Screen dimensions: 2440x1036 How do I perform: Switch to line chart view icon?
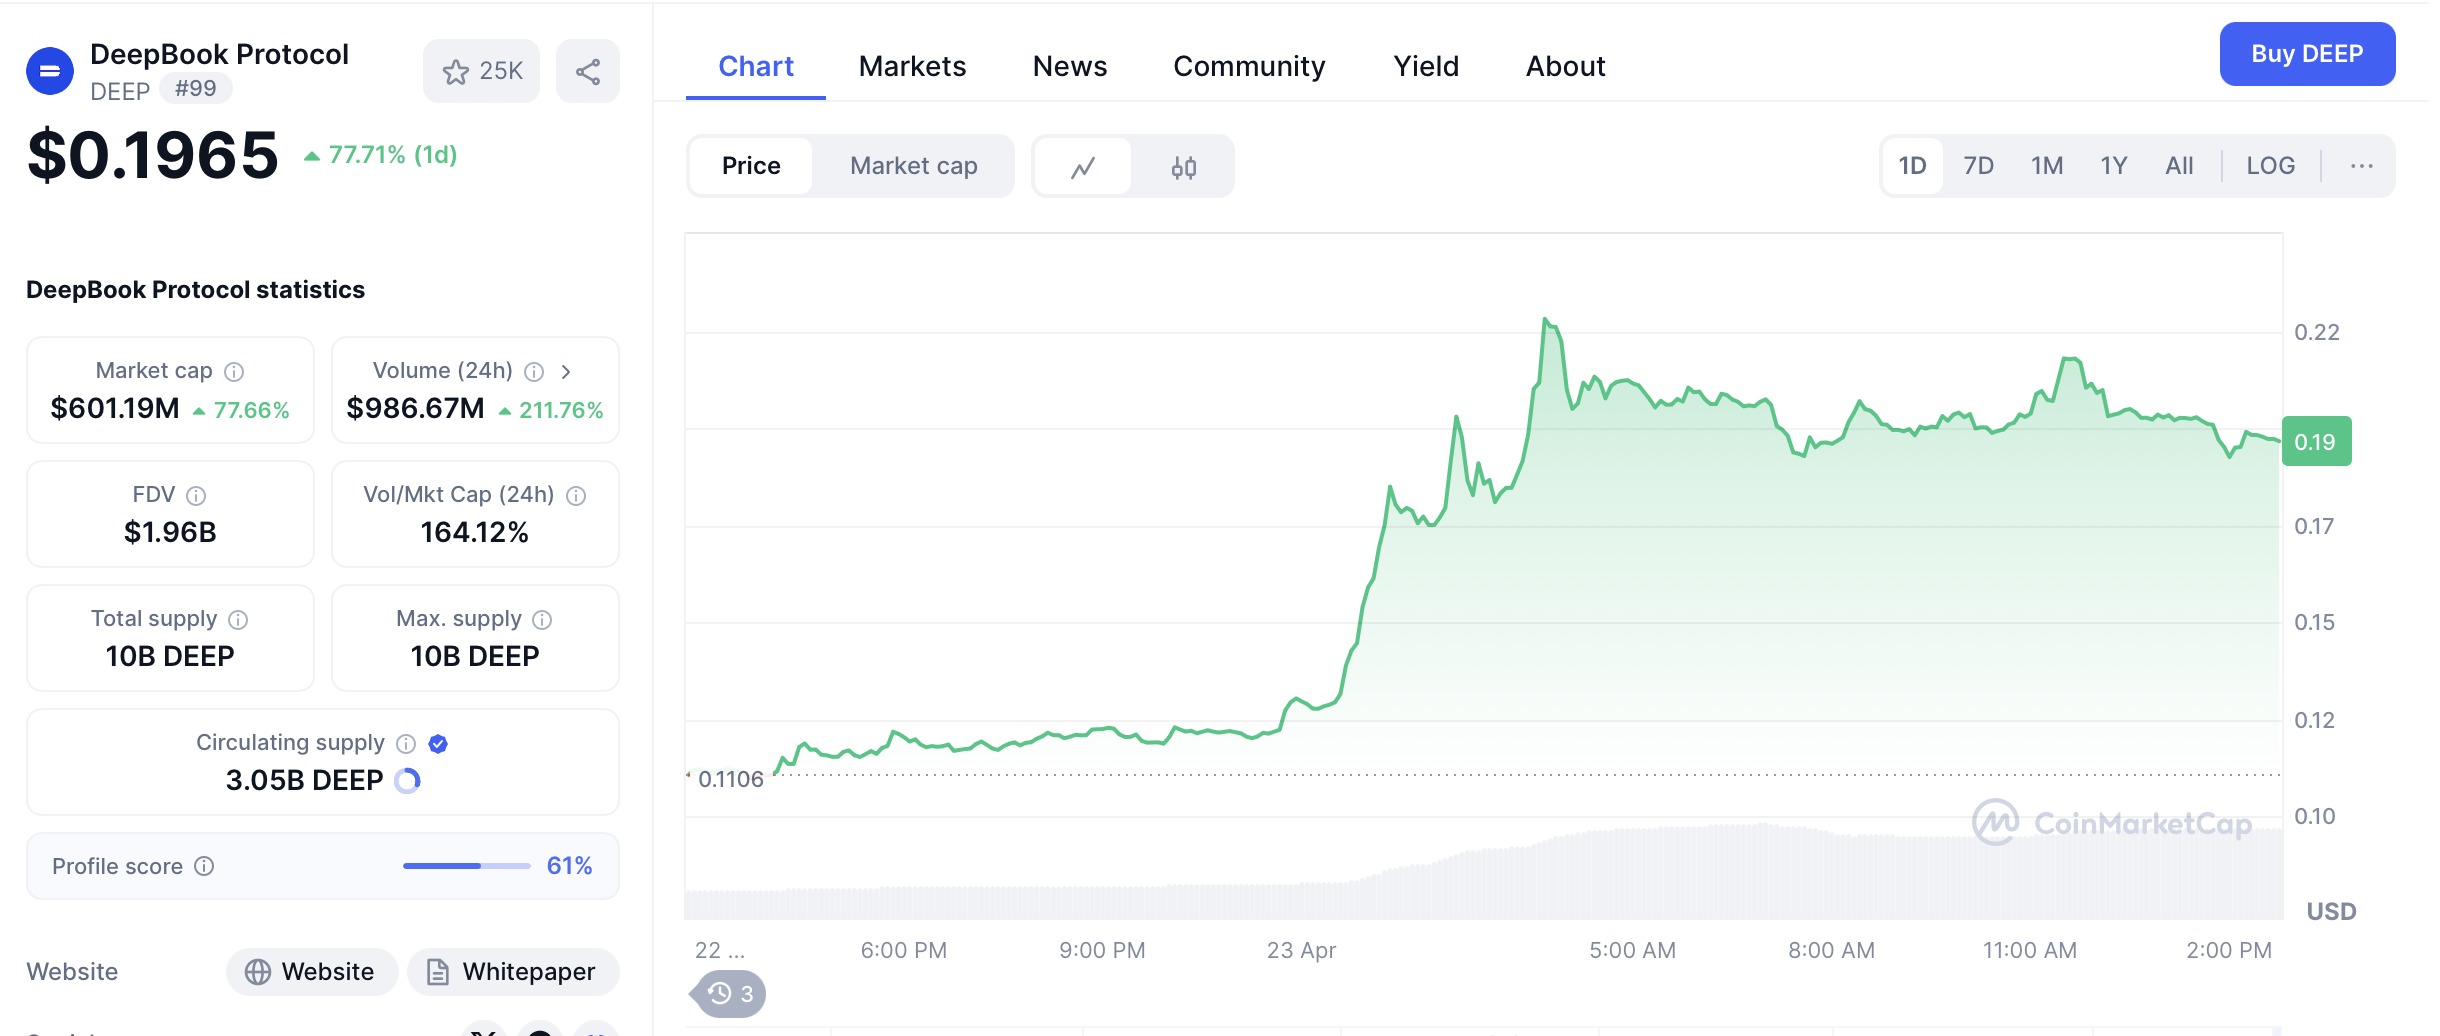click(x=1083, y=167)
